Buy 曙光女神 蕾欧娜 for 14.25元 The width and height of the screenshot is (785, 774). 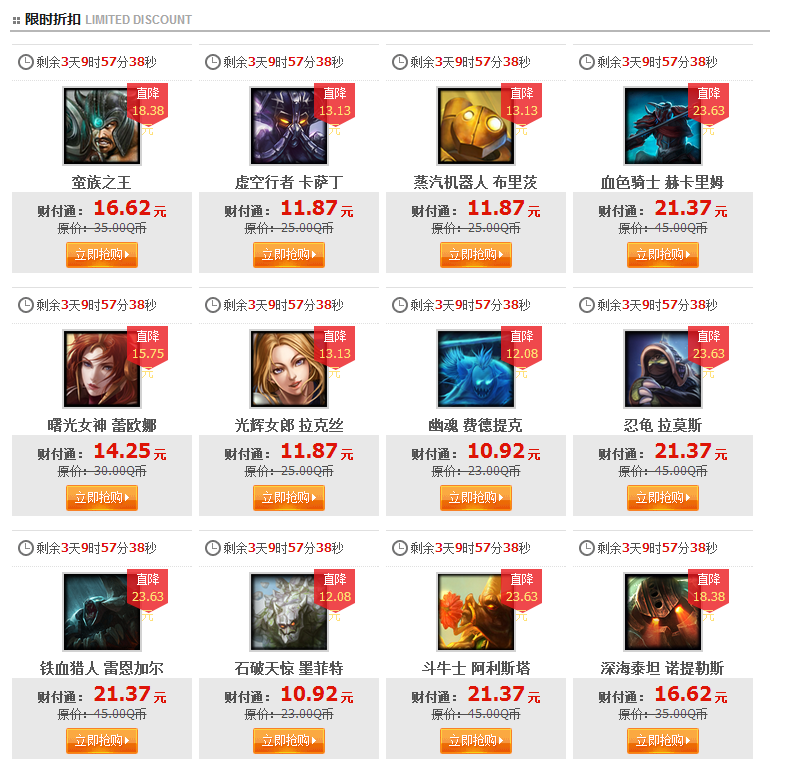pos(102,498)
